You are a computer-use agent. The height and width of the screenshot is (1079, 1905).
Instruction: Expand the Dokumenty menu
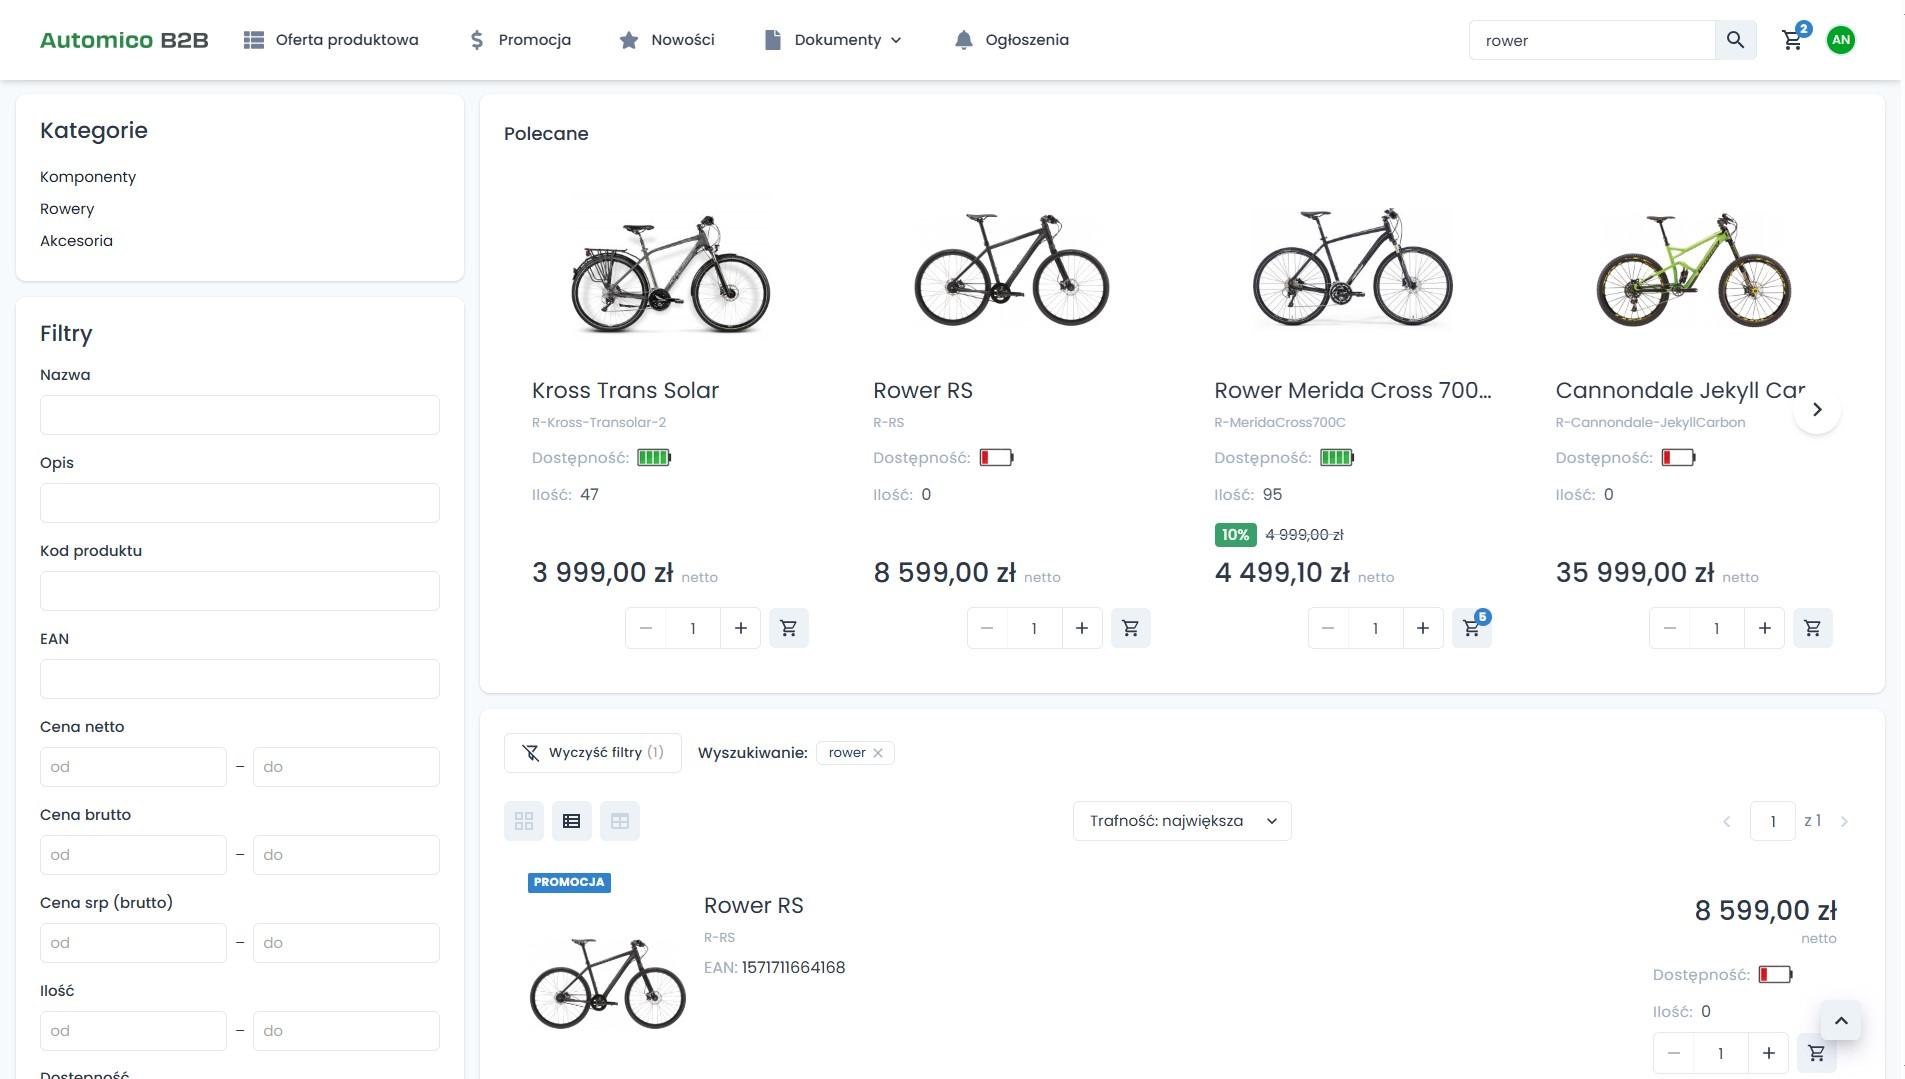click(x=834, y=40)
